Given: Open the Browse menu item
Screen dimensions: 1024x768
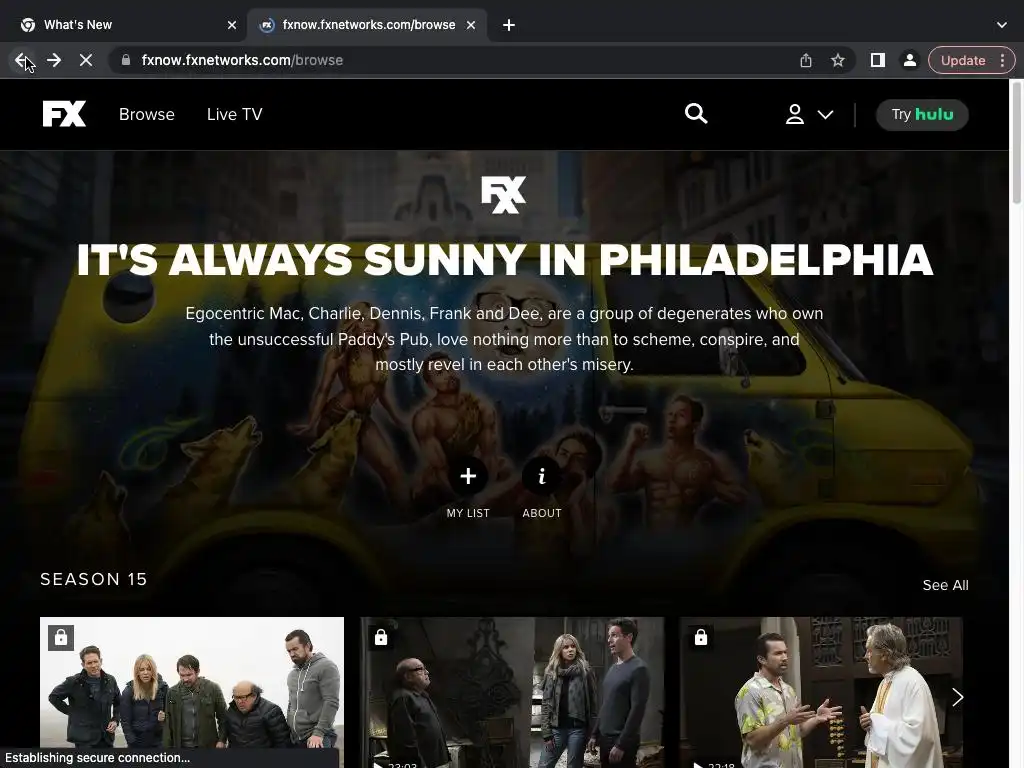Looking at the screenshot, I should [x=147, y=114].
